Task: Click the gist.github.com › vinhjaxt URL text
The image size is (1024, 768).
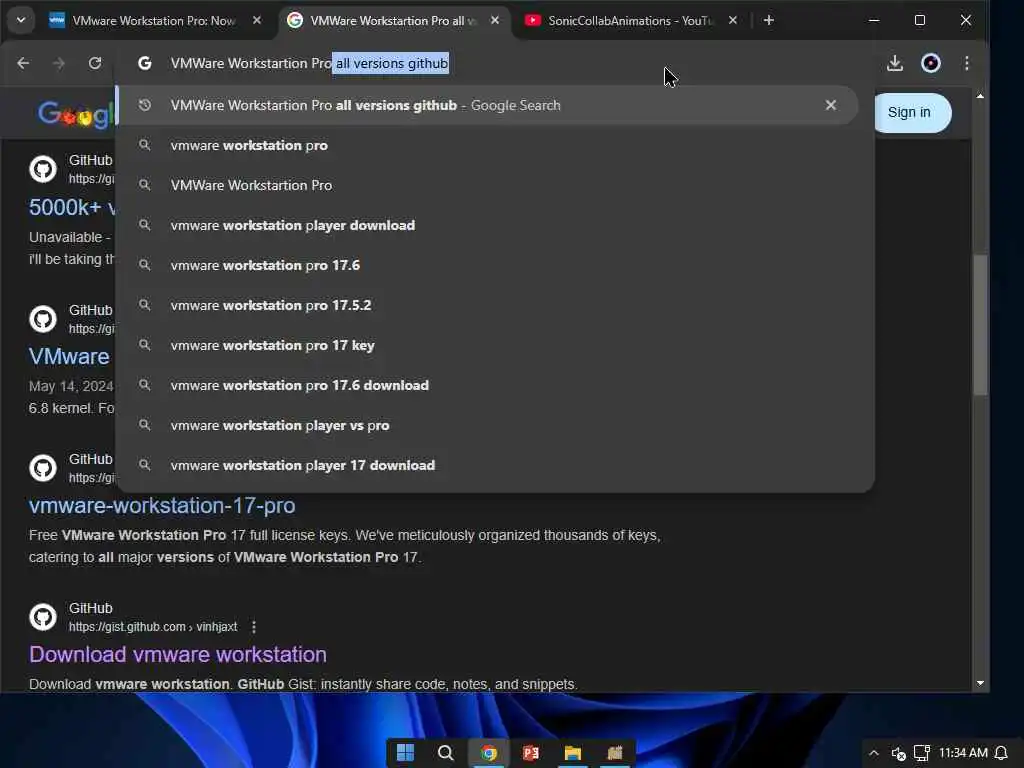Action: coord(153,627)
